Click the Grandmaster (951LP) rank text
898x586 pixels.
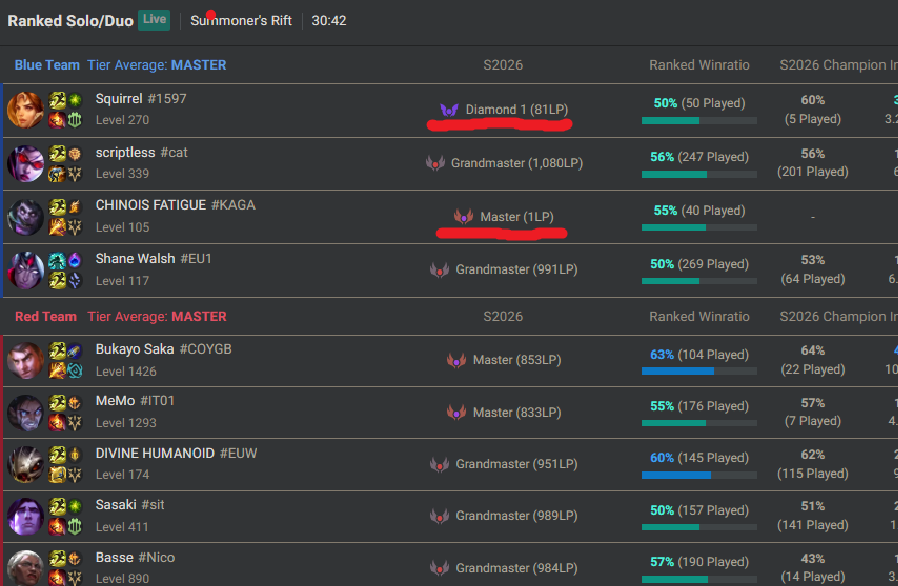(516, 464)
